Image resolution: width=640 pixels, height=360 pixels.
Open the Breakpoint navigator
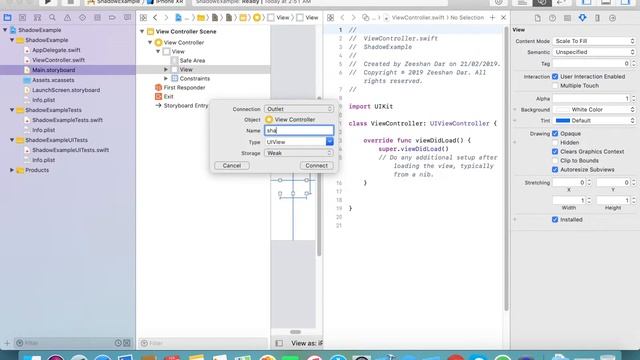pos(112,18)
